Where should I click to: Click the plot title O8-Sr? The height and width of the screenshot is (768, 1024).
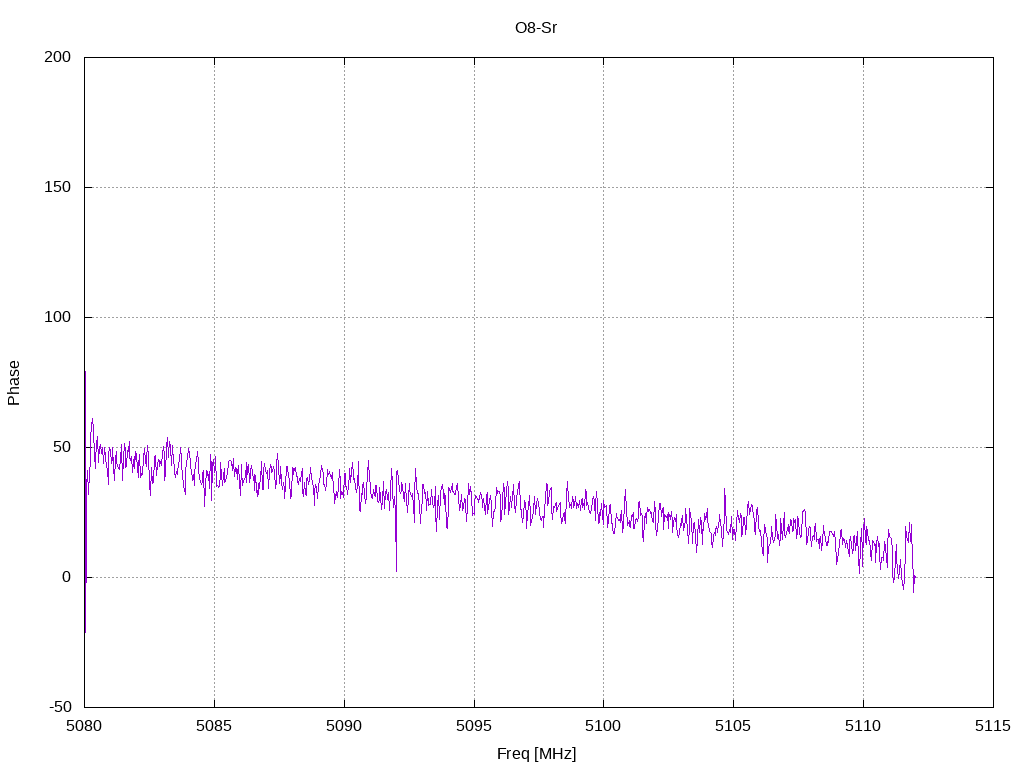536,28
